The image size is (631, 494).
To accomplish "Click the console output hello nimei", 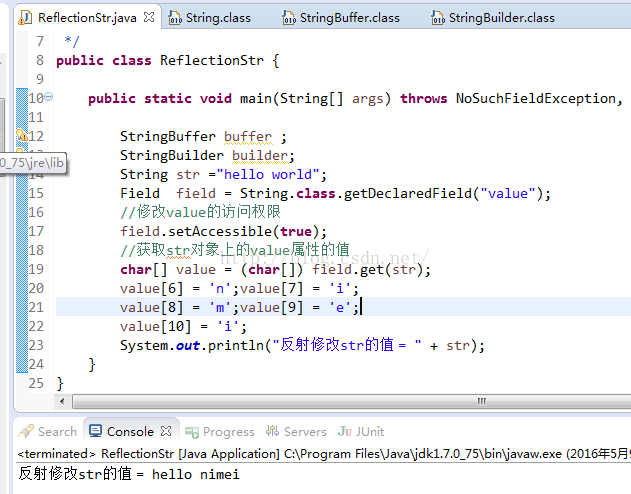I will [x=196, y=474].
